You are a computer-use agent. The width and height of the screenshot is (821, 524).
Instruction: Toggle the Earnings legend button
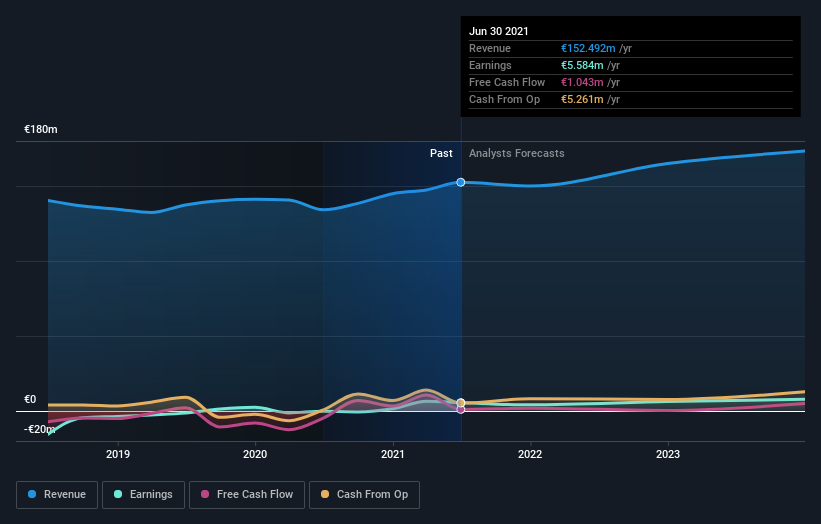point(143,495)
